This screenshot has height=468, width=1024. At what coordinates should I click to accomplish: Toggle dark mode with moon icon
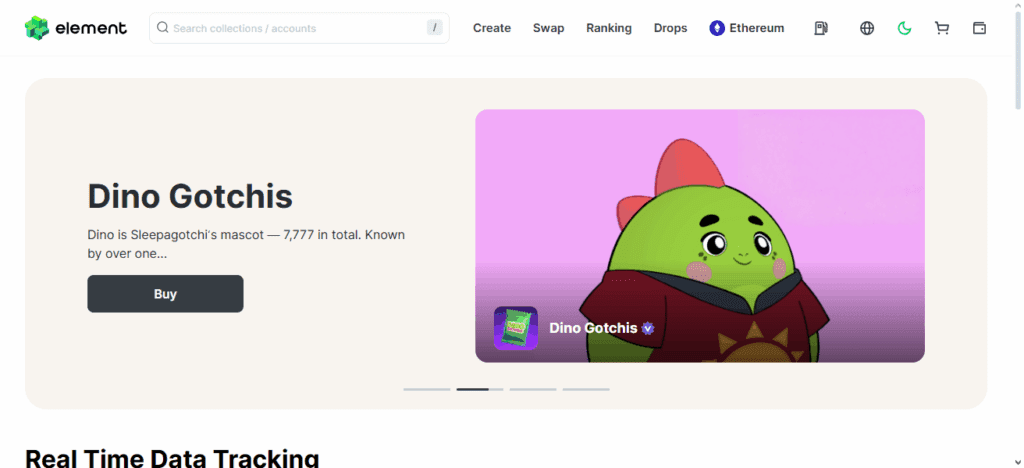tap(904, 28)
